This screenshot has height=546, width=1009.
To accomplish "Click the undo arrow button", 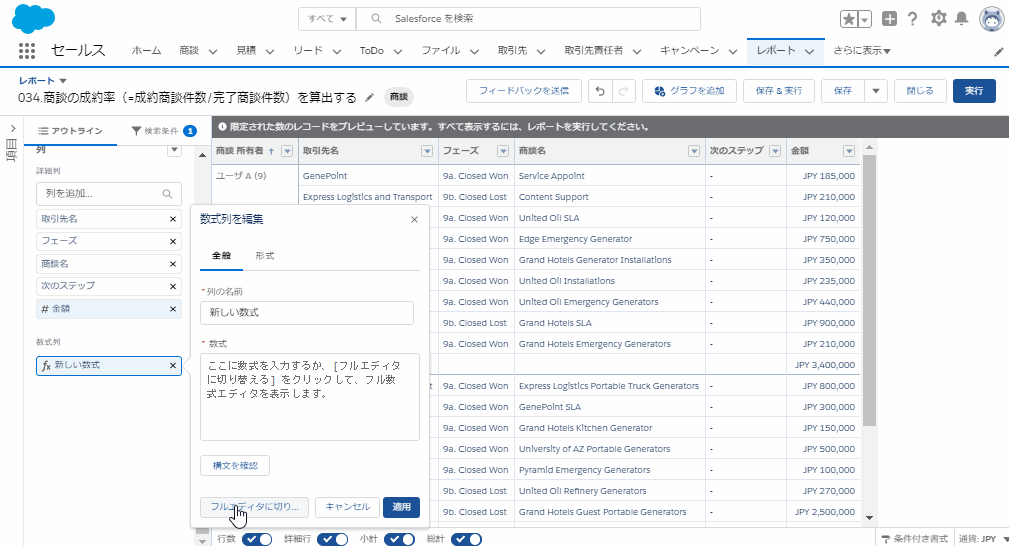I will point(600,91).
